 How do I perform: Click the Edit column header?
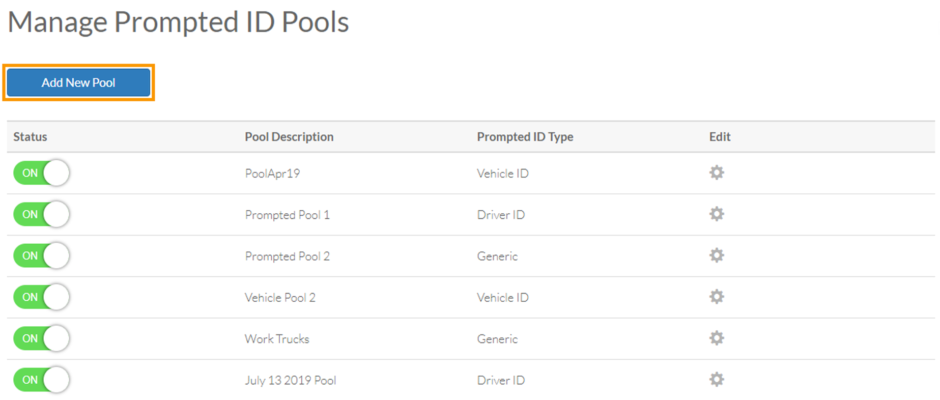[x=720, y=137]
